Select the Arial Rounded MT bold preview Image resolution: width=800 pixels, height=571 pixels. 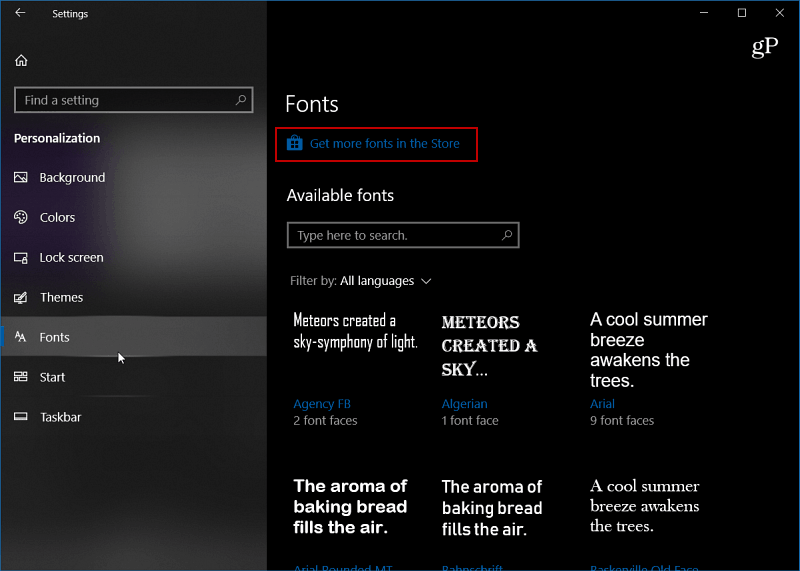pyautogui.click(x=350, y=507)
